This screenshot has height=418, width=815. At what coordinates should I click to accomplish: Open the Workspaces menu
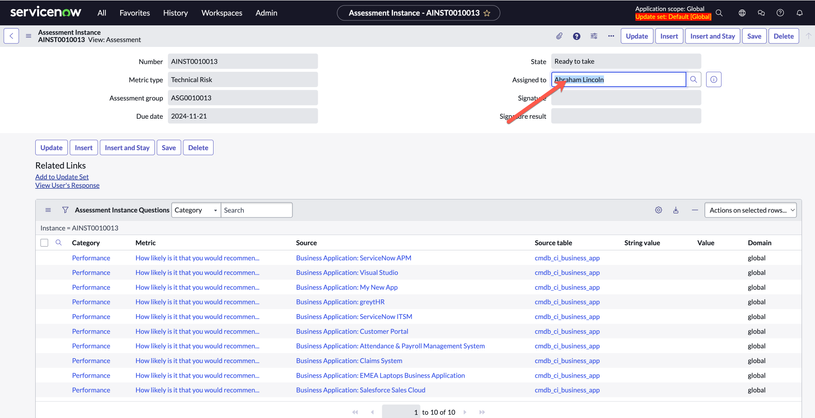click(221, 13)
